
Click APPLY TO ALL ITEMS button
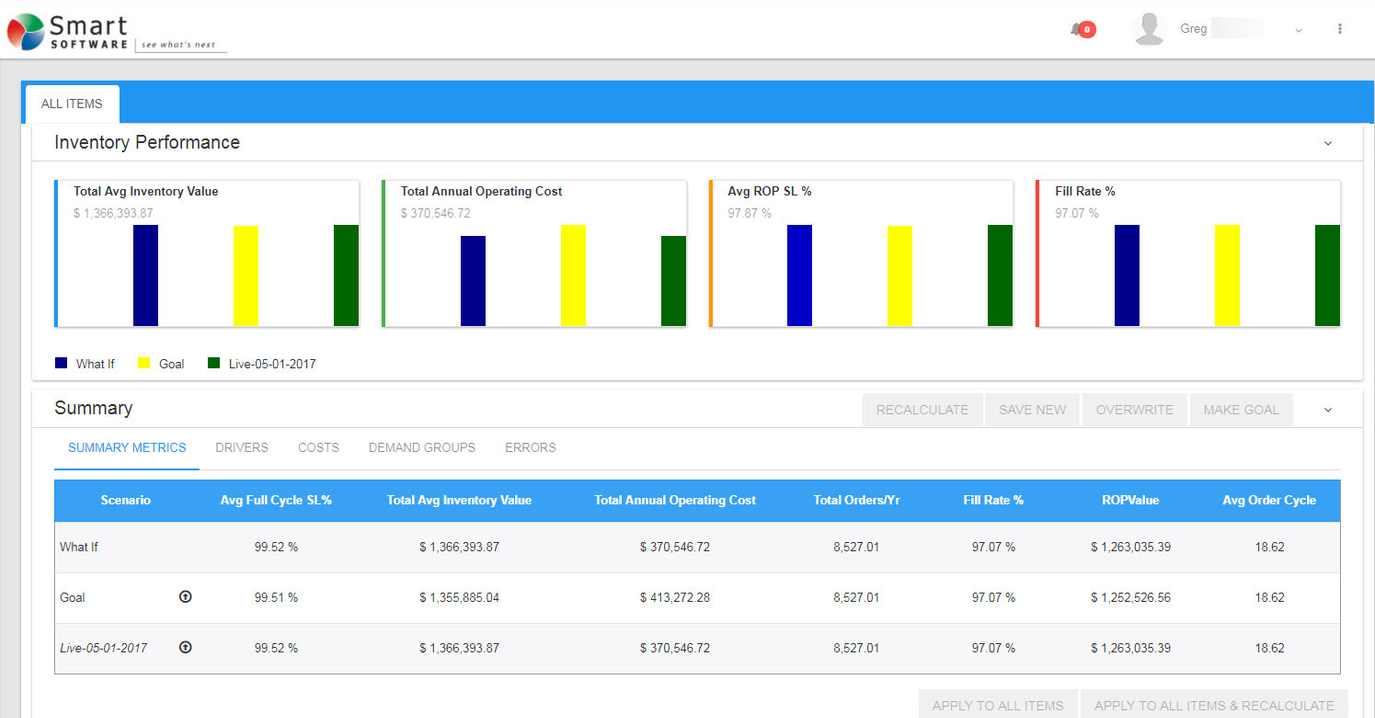point(998,704)
